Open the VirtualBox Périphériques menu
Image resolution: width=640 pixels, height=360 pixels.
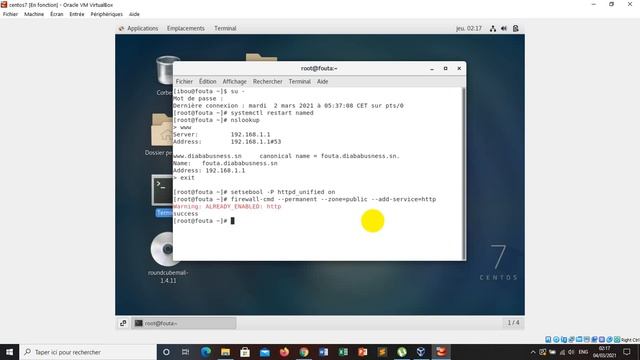tap(107, 14)
